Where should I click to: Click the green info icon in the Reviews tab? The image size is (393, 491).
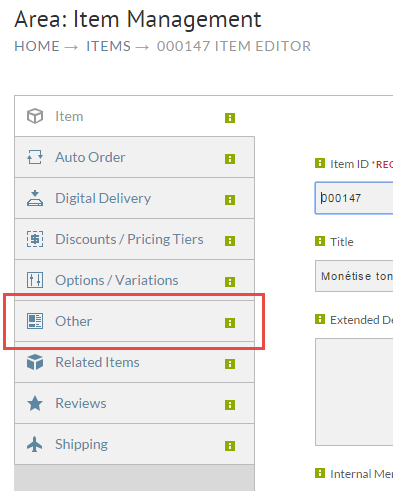tap(230, 405)
